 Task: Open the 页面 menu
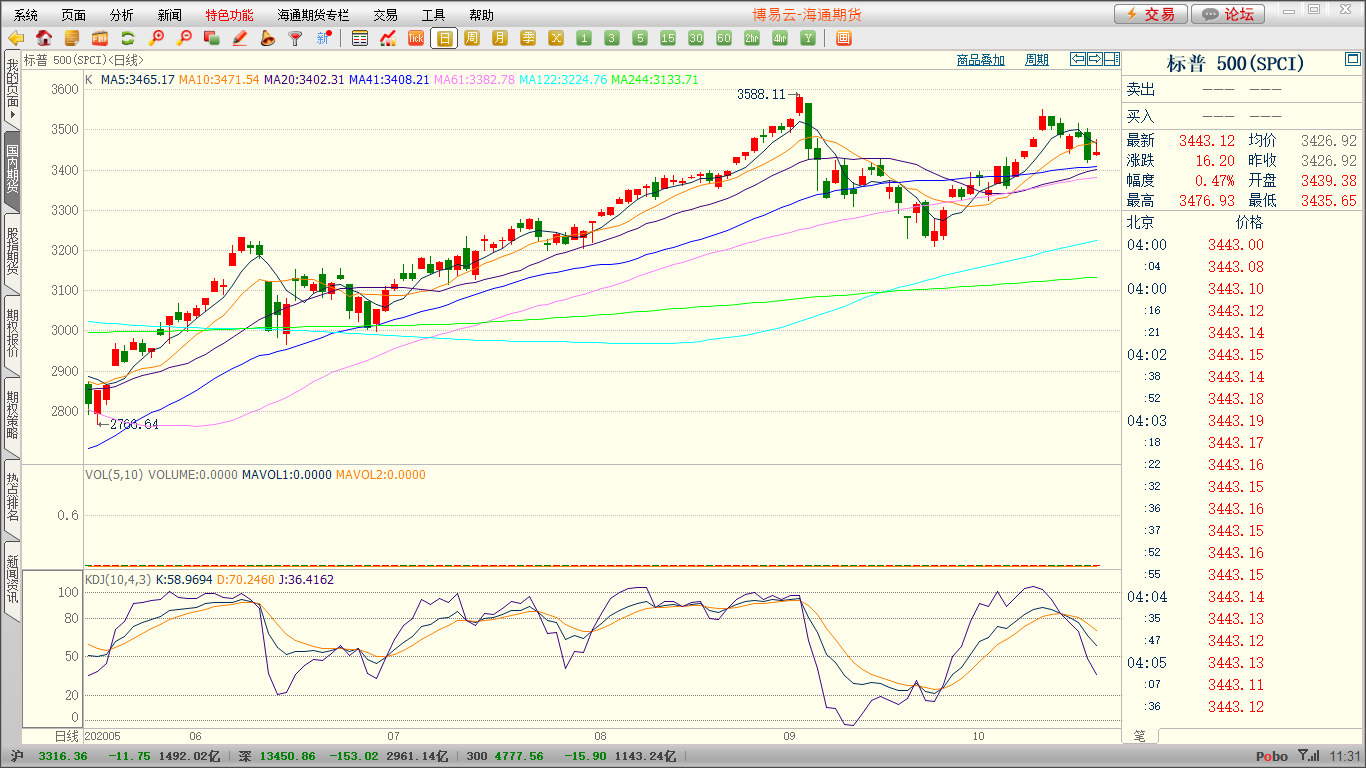(x=74, y=15)
